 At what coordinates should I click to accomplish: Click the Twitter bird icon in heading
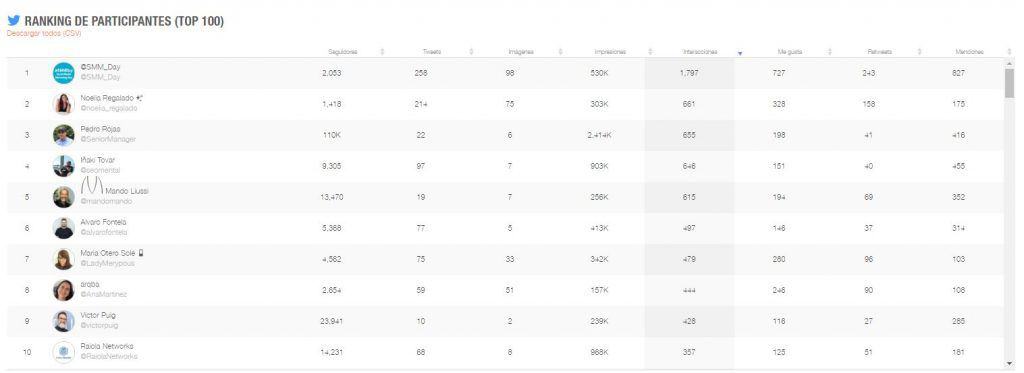pos(14,22)
